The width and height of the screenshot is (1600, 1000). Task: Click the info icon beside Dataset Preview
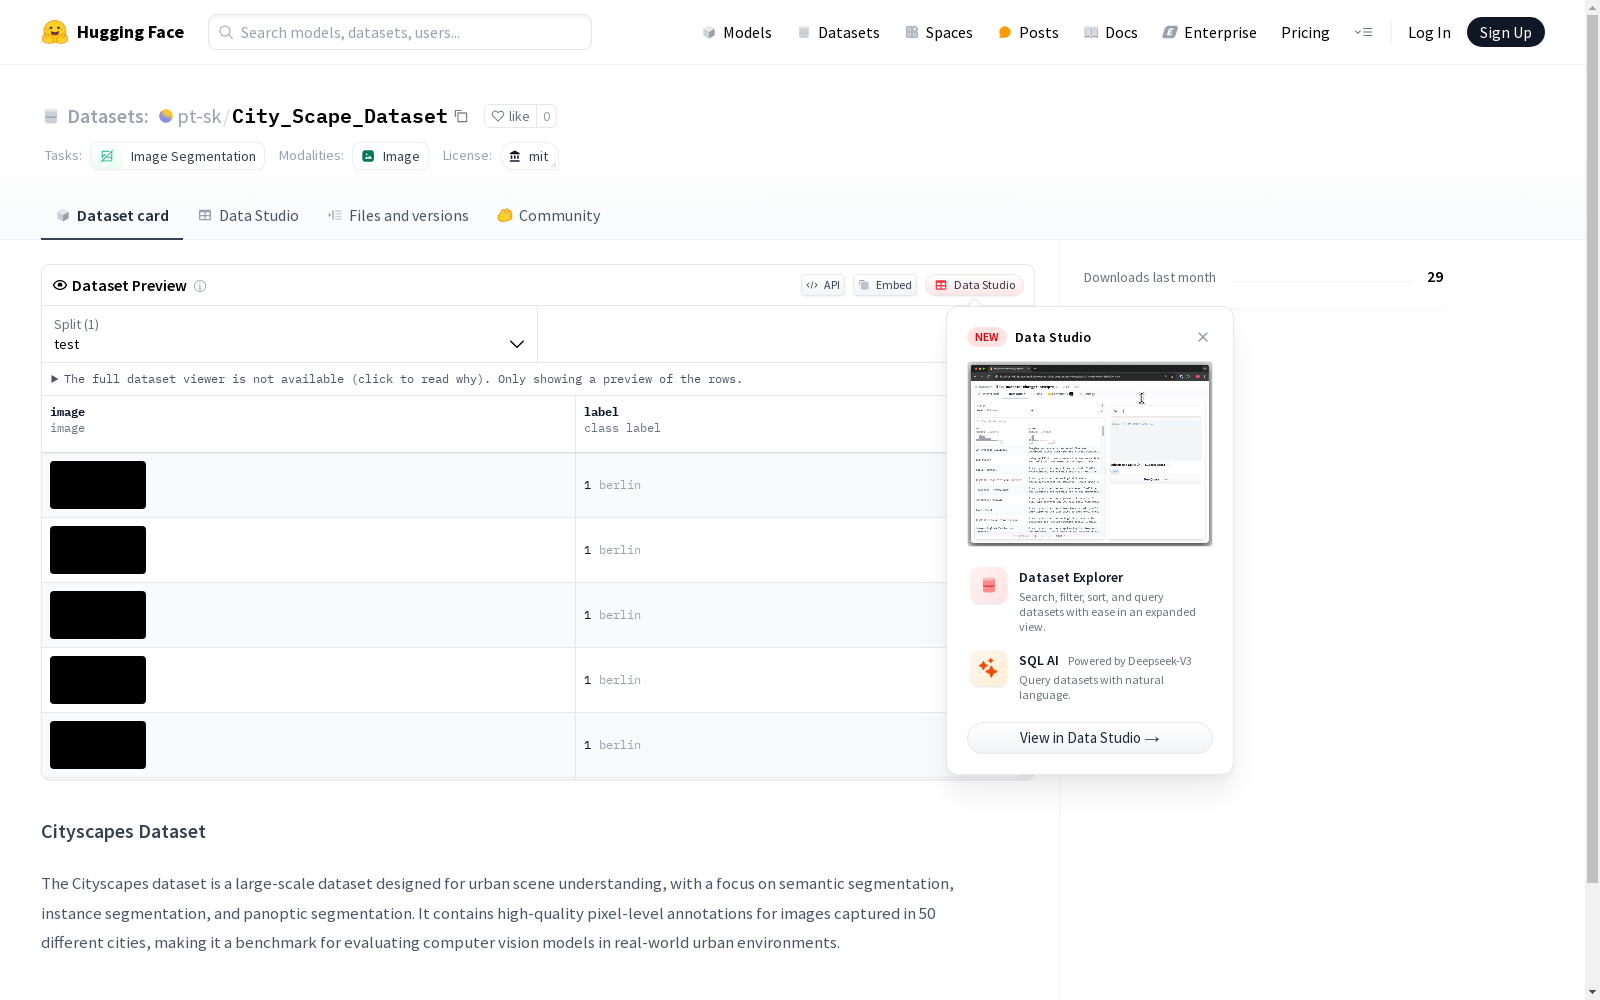click(x=200, y=286)
